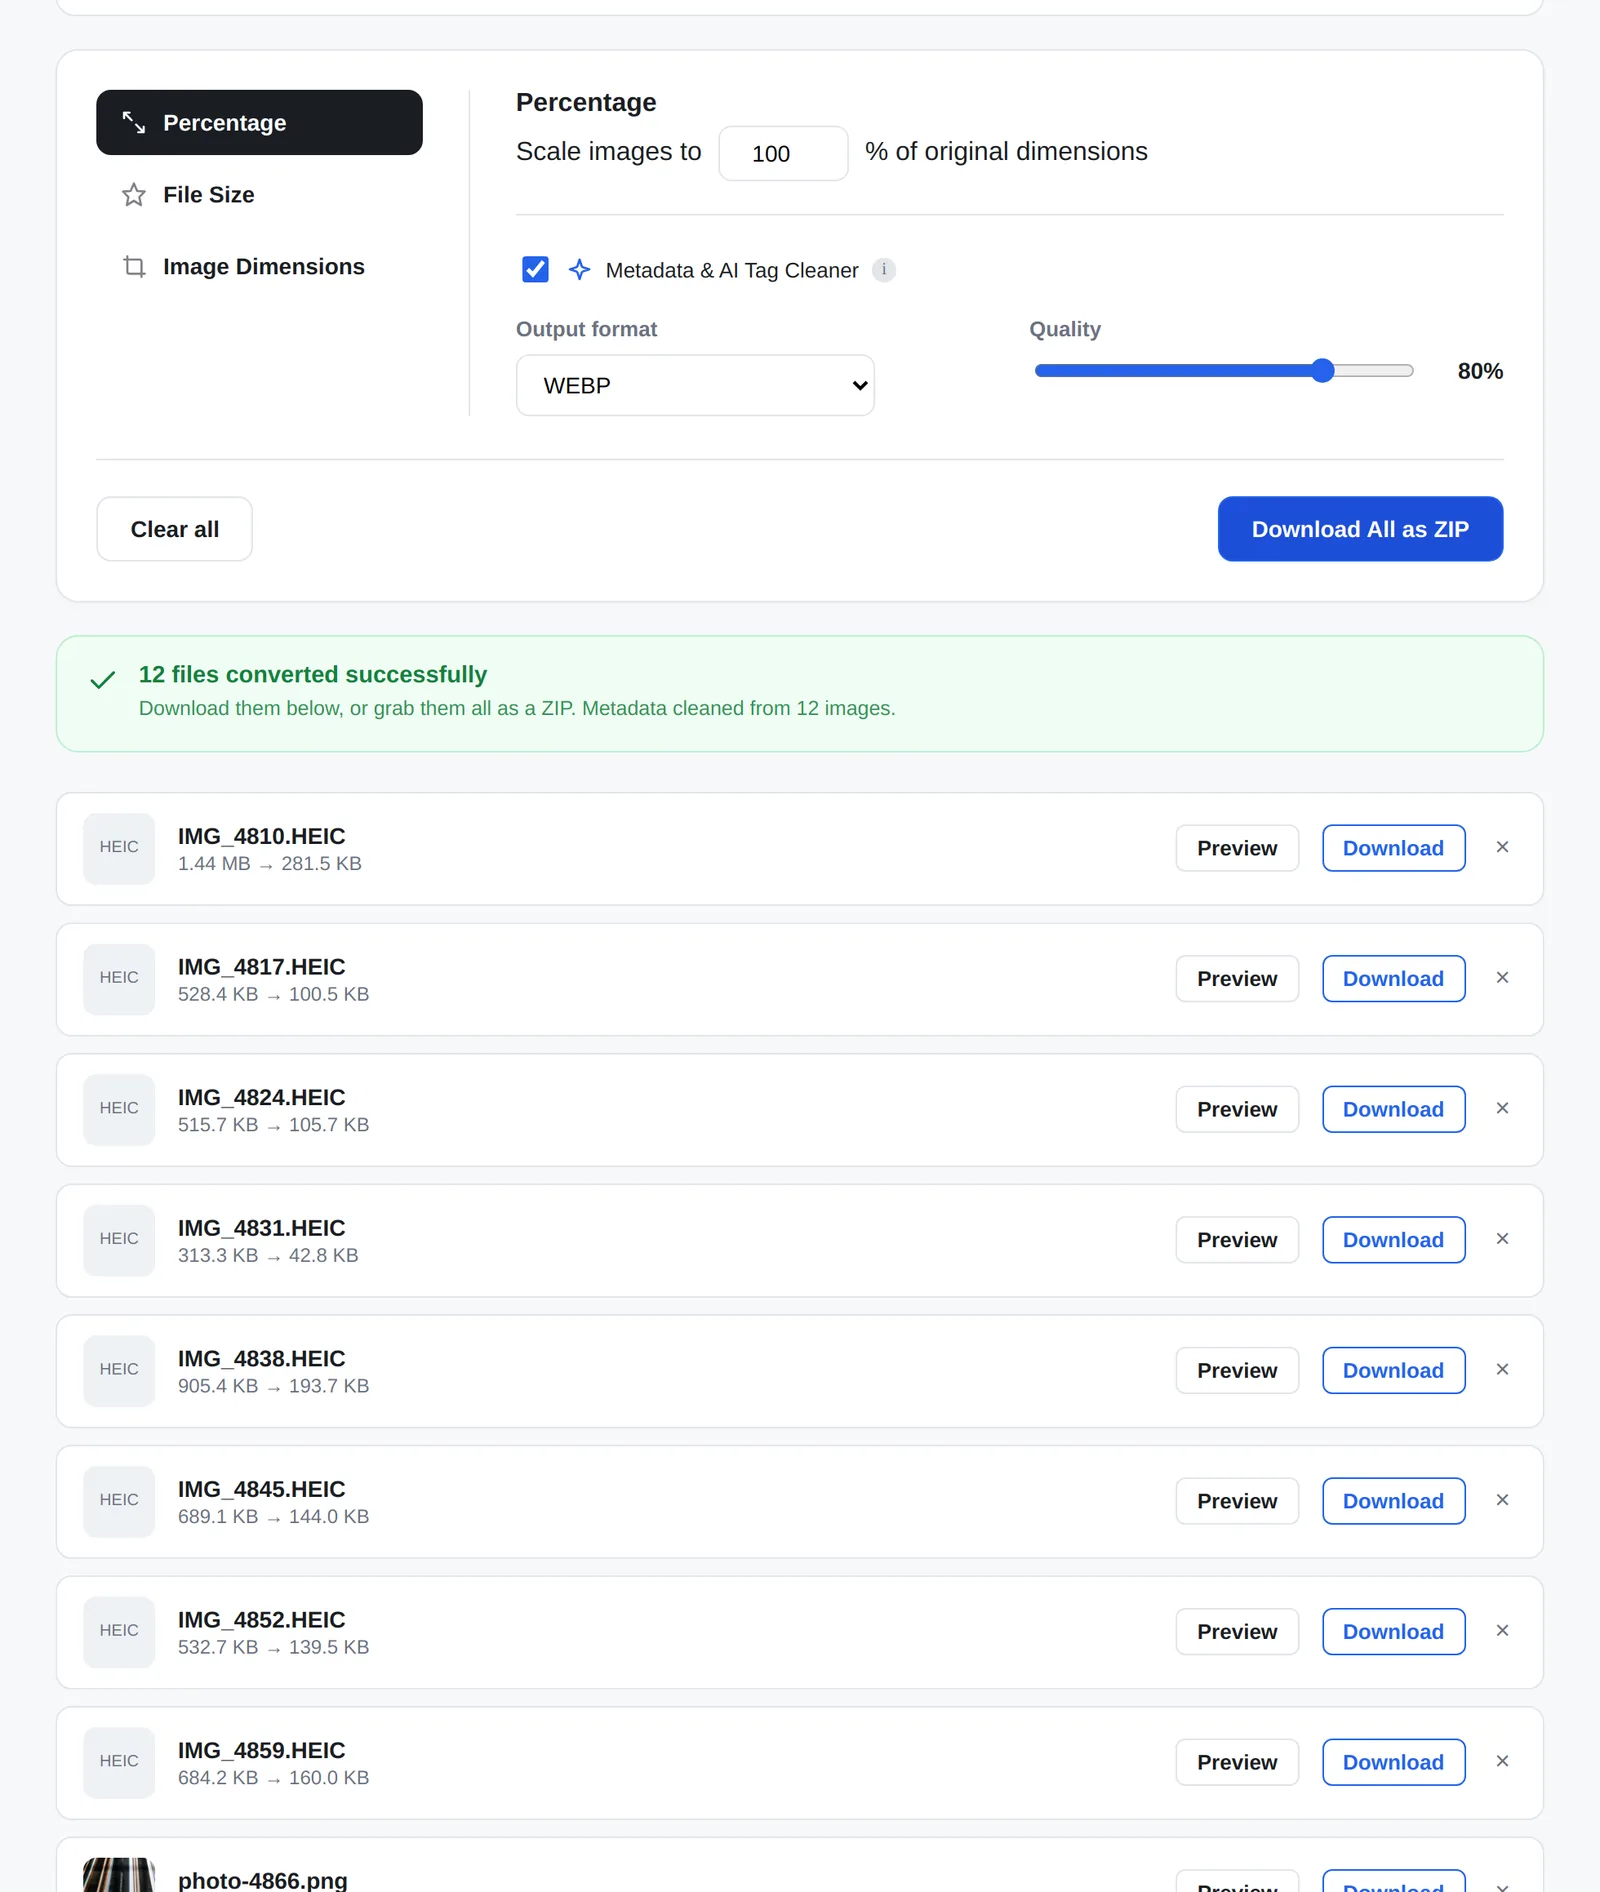The image size is (1600, 1892).
Task: Download IMG_4810.HEIC
Action: coord(1393,848)
